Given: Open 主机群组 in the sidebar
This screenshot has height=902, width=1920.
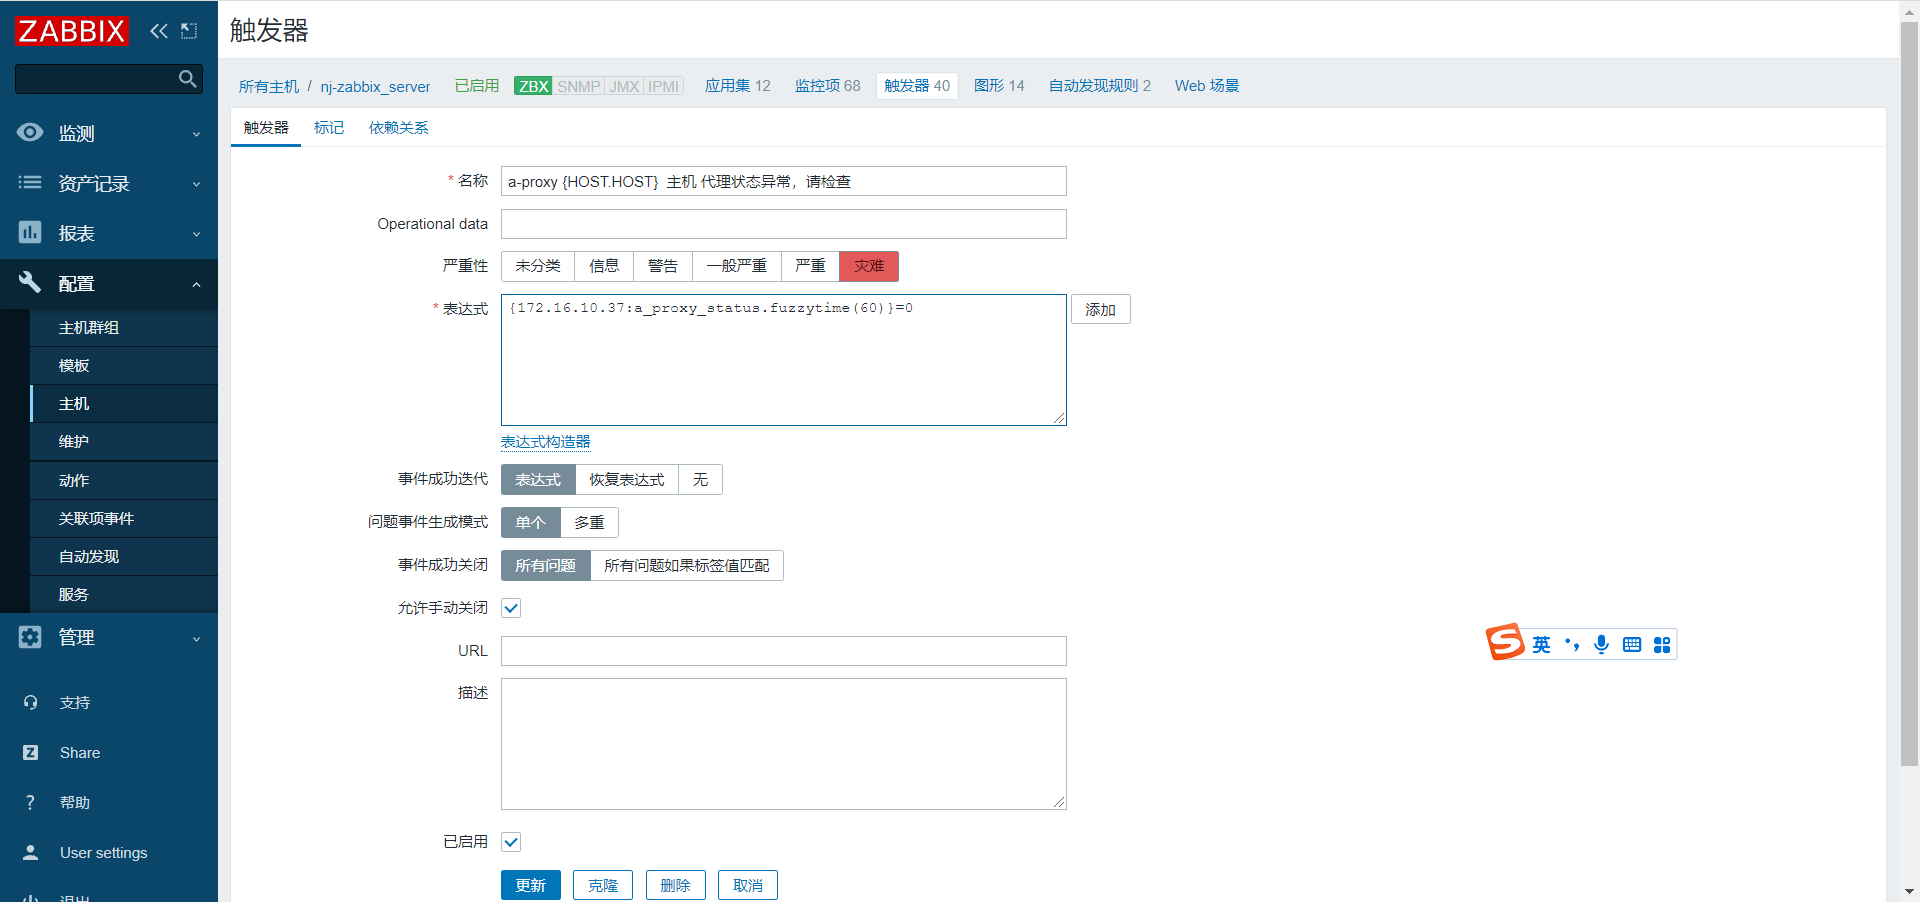Looking at the screenshot, I should 124,328.
